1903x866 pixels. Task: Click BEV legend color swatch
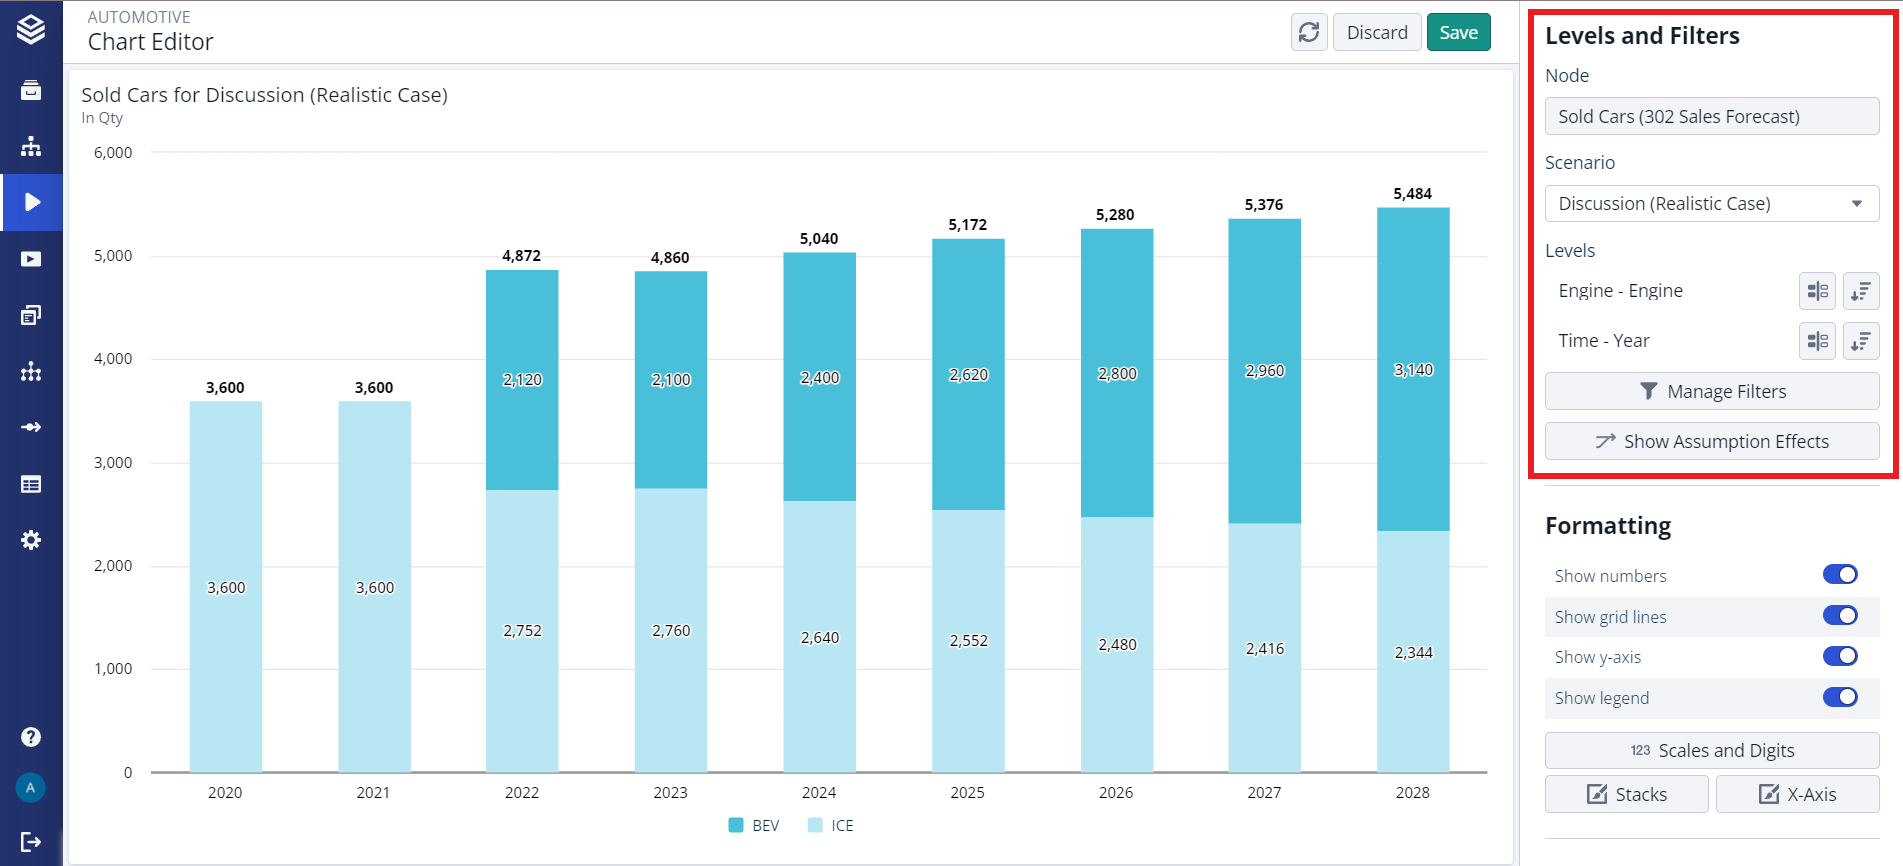tap(736, 825)
